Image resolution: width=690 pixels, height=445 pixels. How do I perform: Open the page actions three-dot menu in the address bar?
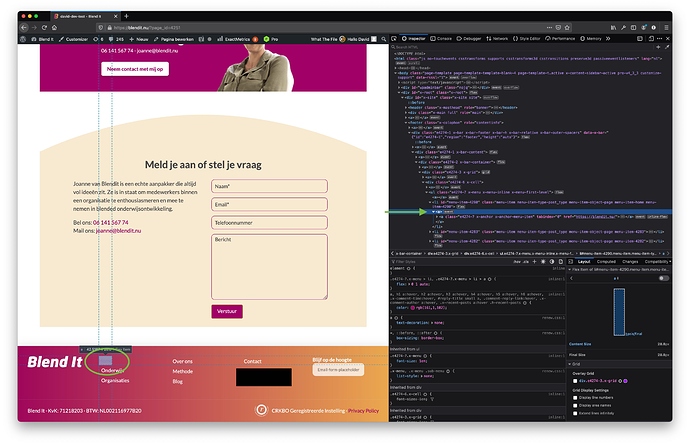(x=549, y=27)
